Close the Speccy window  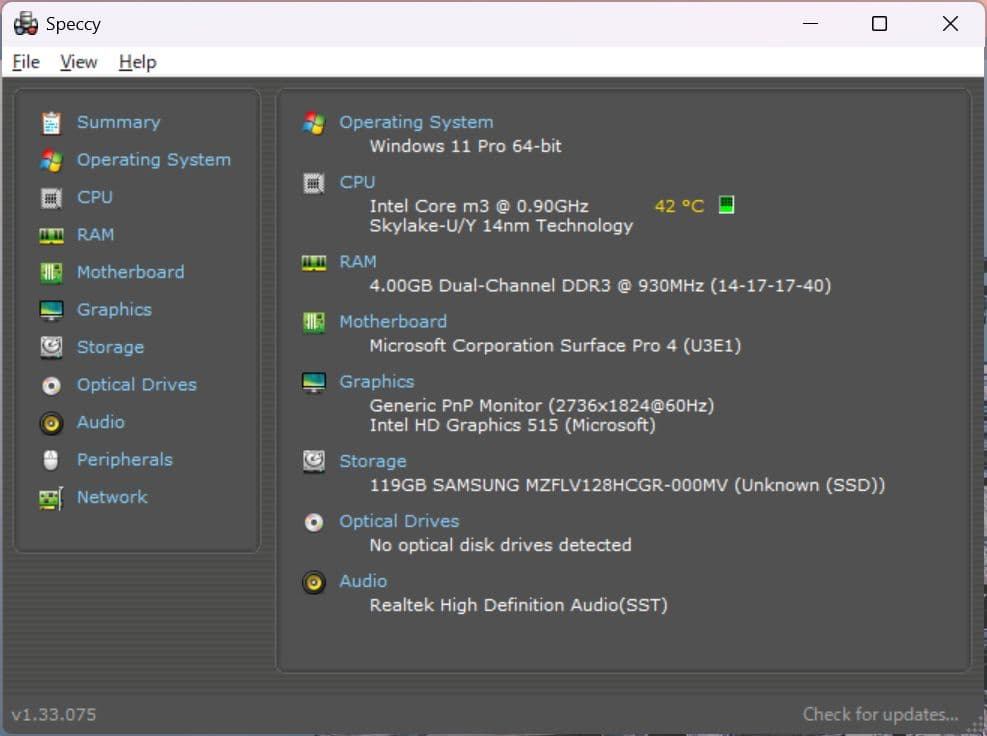pyautogui.click(x=950, y=23)
